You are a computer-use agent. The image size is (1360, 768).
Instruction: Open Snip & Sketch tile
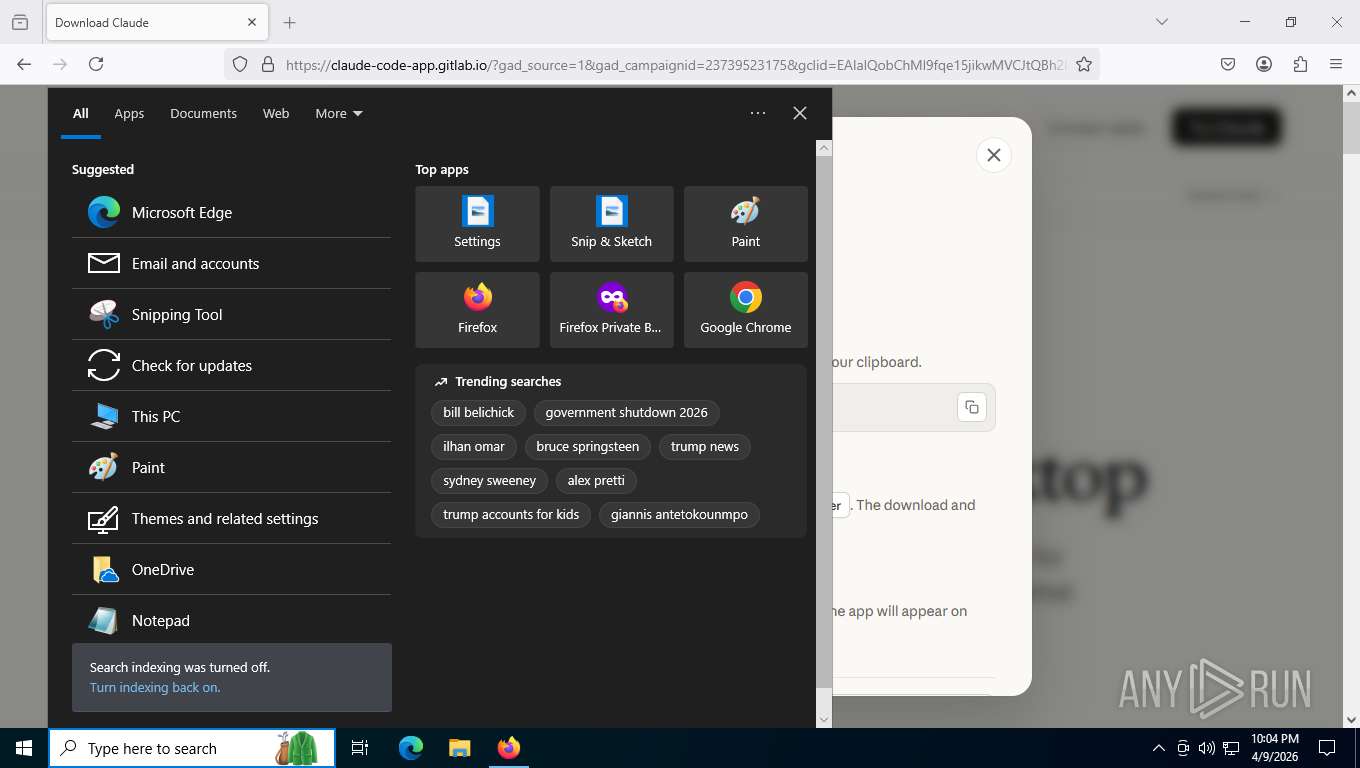(x=611, y=224)
